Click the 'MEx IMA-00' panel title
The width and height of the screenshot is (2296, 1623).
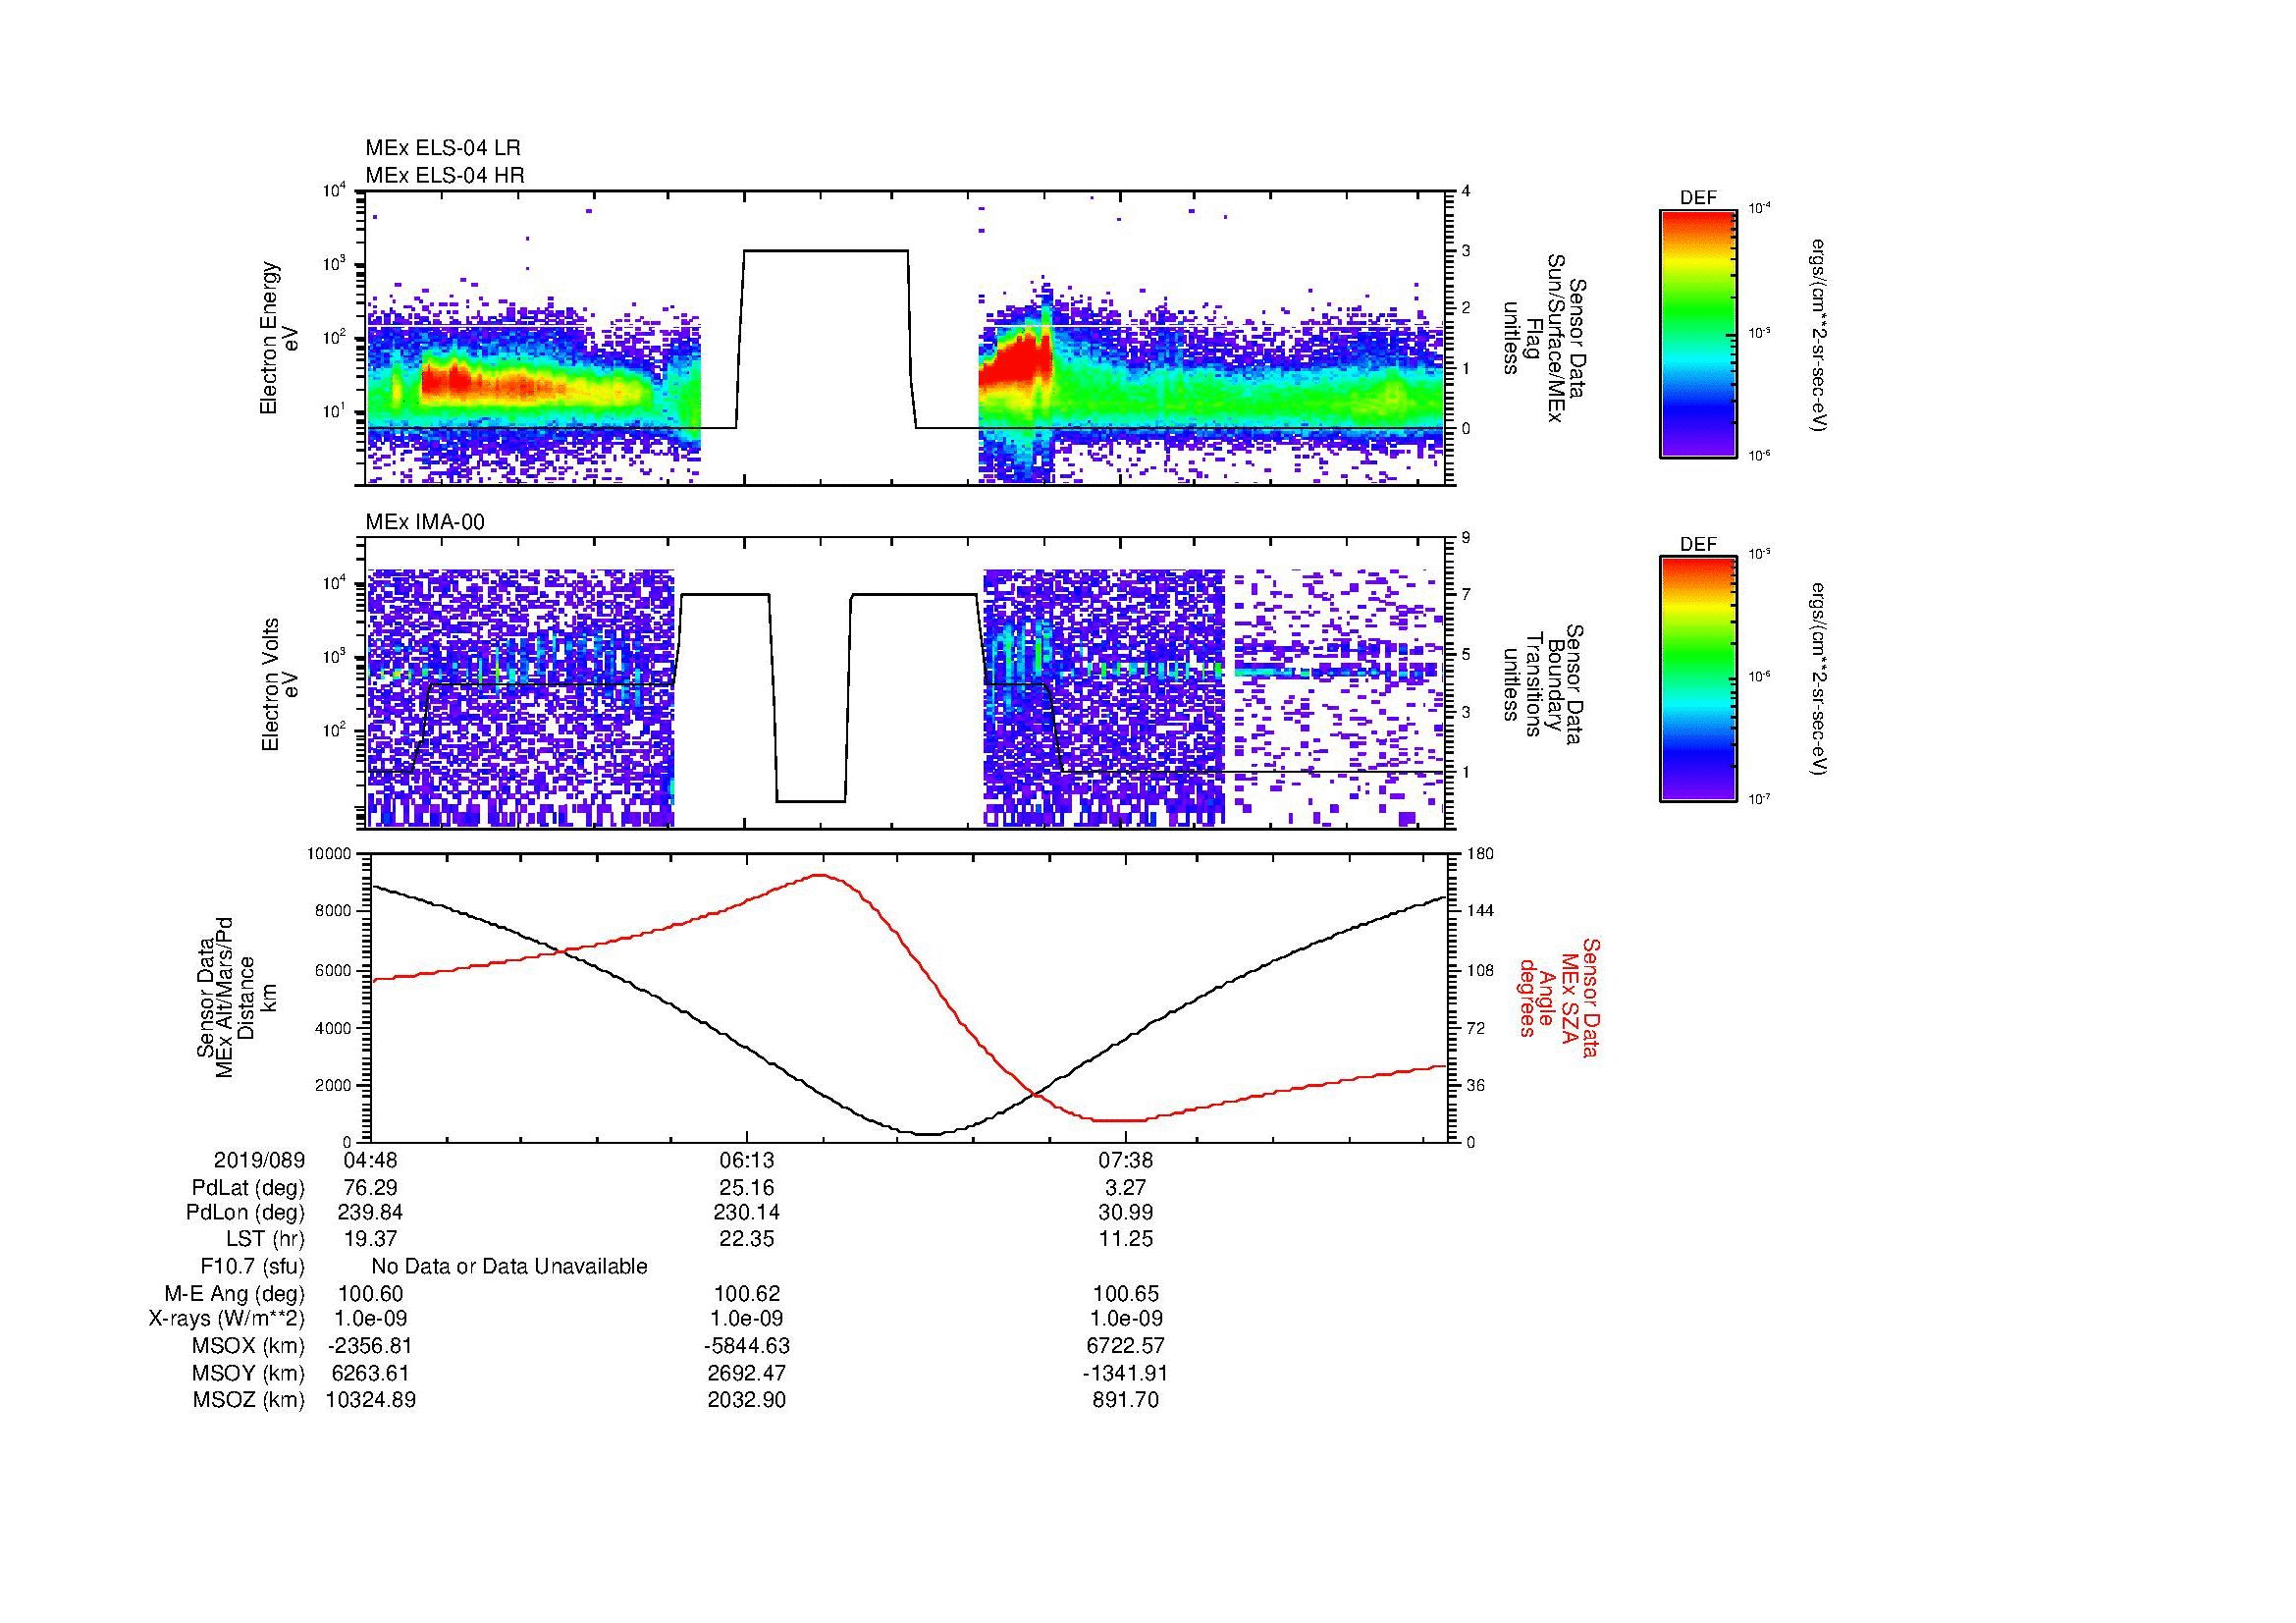[x=425, y=522]
